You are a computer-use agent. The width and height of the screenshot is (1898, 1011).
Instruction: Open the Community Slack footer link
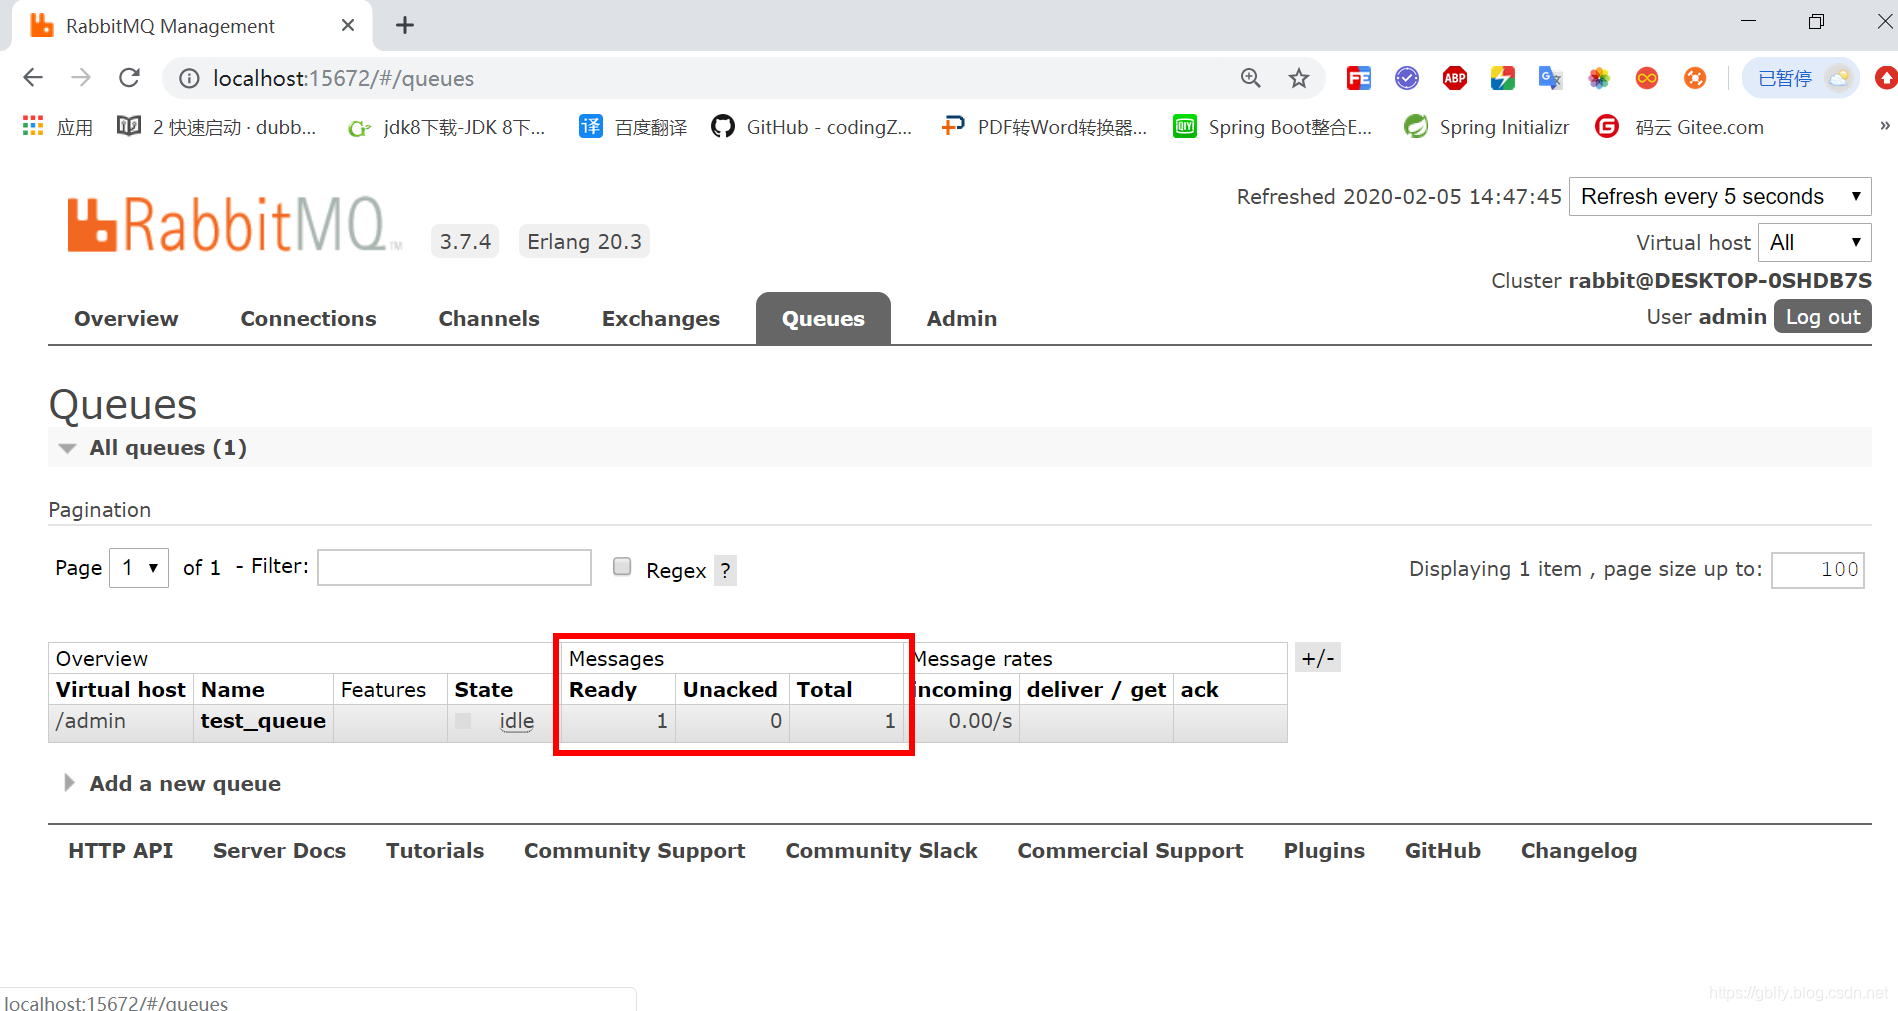tap(881, 851)
